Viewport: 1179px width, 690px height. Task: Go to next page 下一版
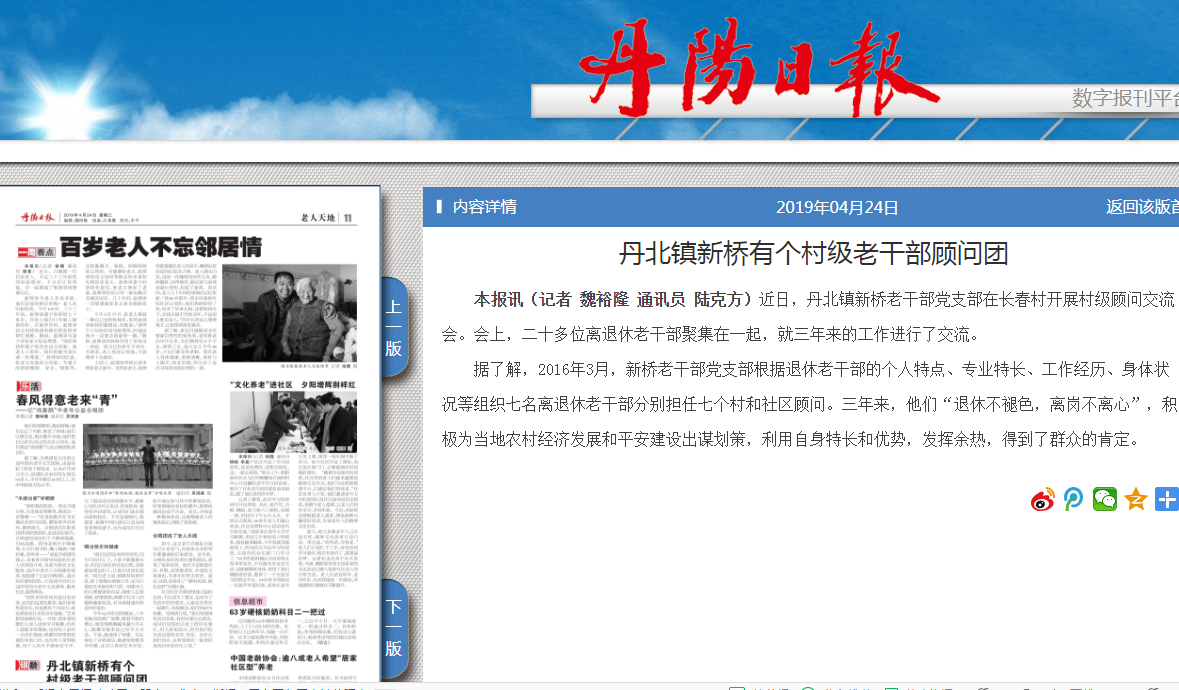[x=393, y=628]
